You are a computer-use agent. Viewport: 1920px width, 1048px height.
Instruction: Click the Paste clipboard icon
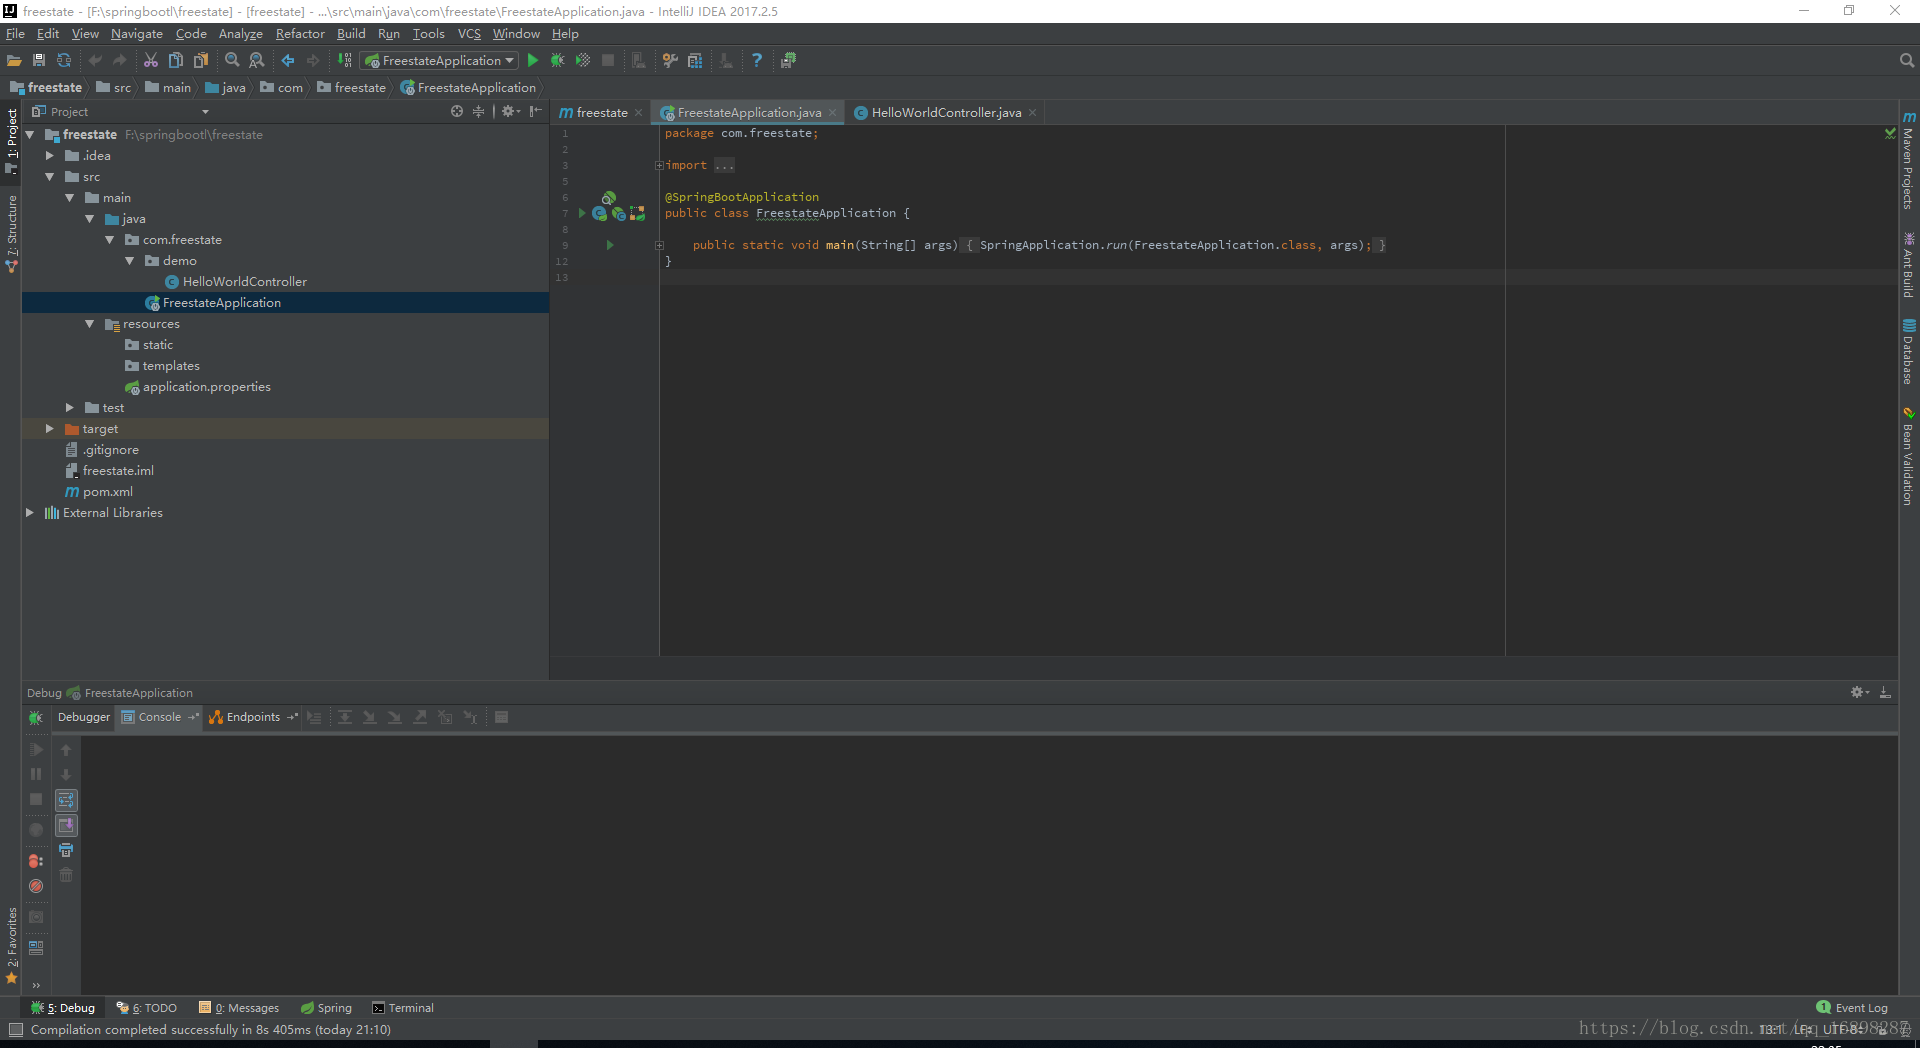pyautogui.click(x=201, y=61)
